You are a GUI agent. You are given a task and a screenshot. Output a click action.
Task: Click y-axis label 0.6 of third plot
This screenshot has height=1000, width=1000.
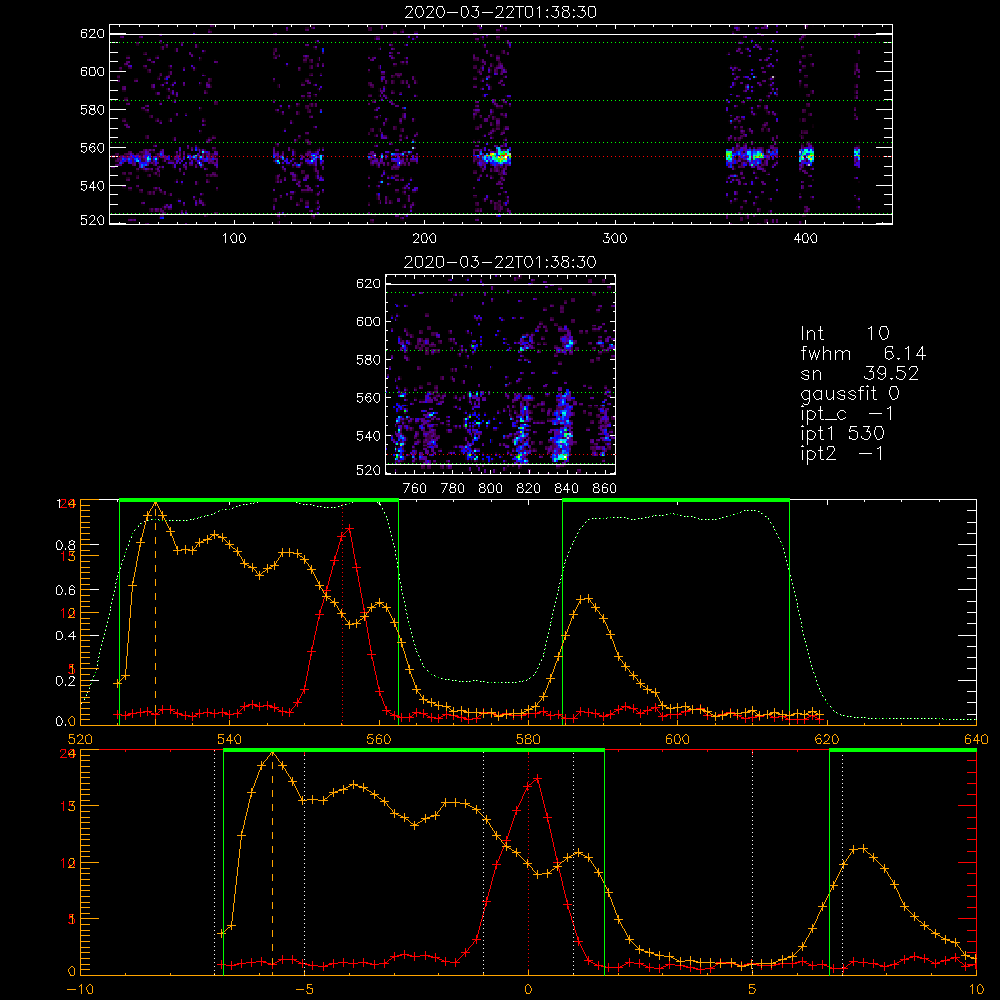pyautogui.click(x=66, y=591)
